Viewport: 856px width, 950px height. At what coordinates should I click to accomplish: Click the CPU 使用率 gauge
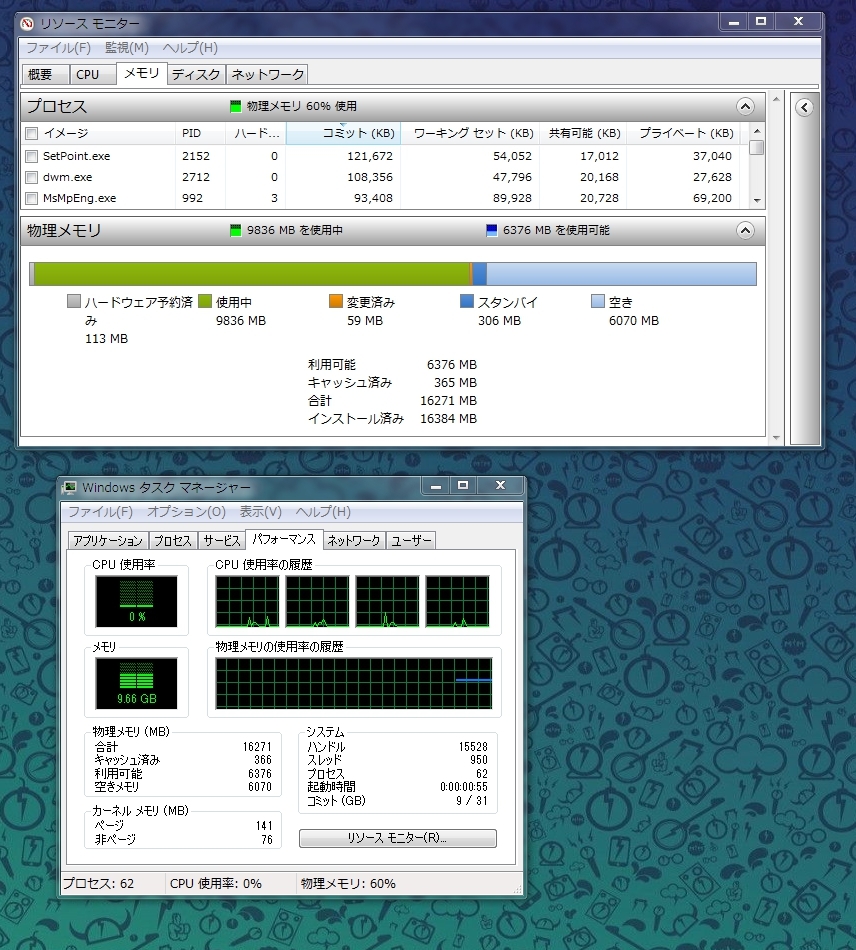point(136,601)
